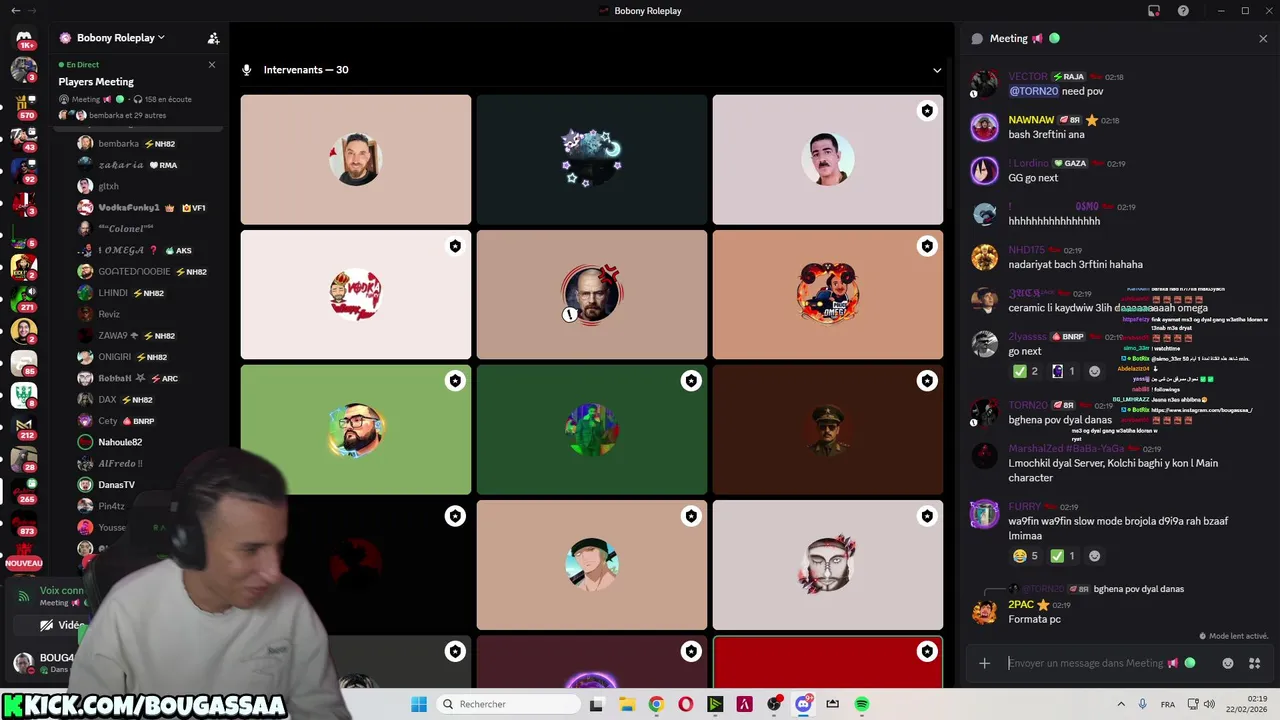
Task: Add new reaction to 2lyassss message
Action: pyautogui.click(x=1095, y=371)
